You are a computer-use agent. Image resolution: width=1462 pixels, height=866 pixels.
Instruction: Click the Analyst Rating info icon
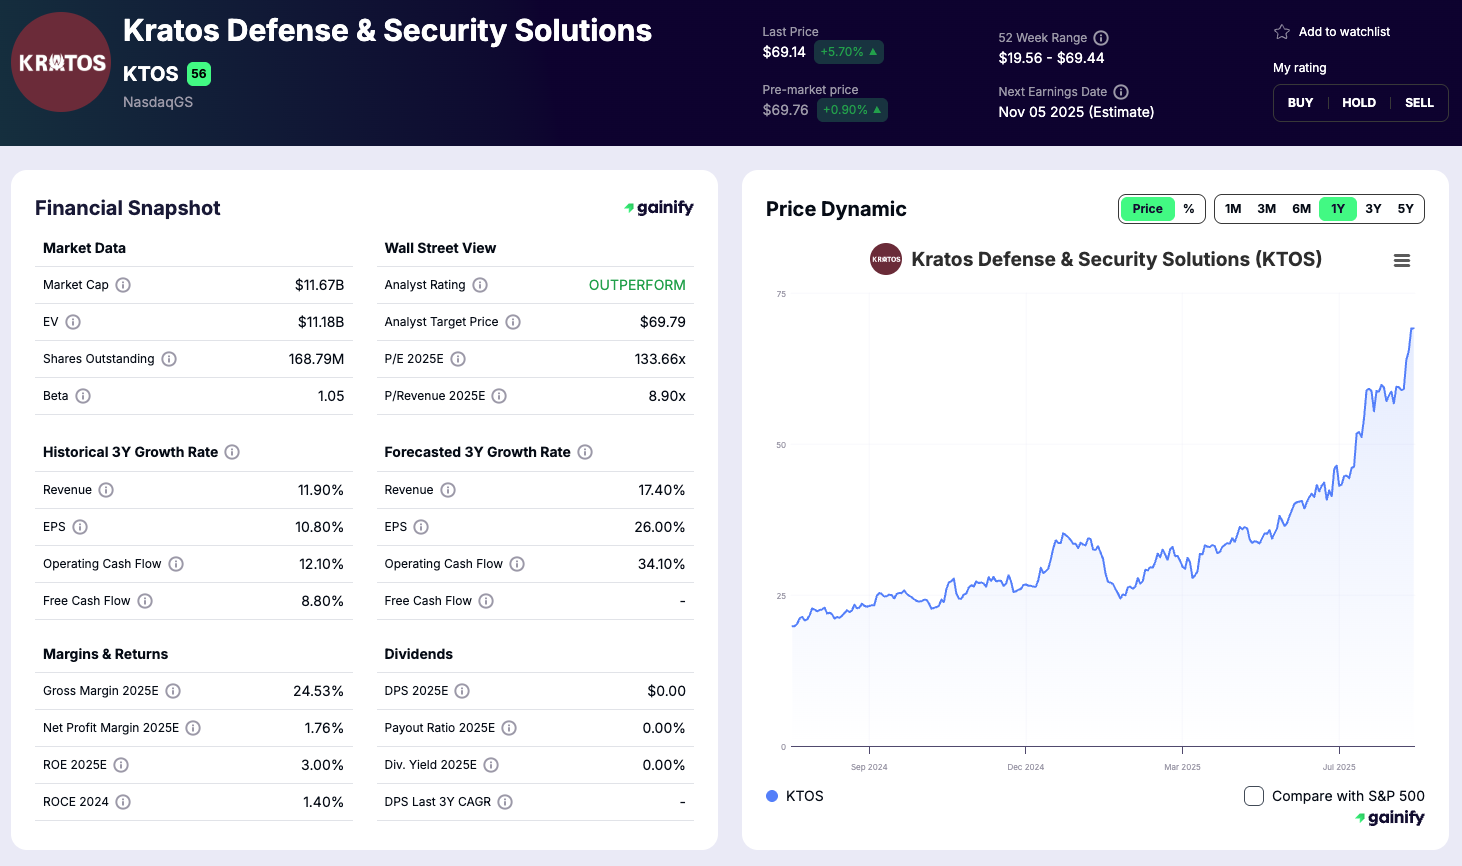[480, 285]
